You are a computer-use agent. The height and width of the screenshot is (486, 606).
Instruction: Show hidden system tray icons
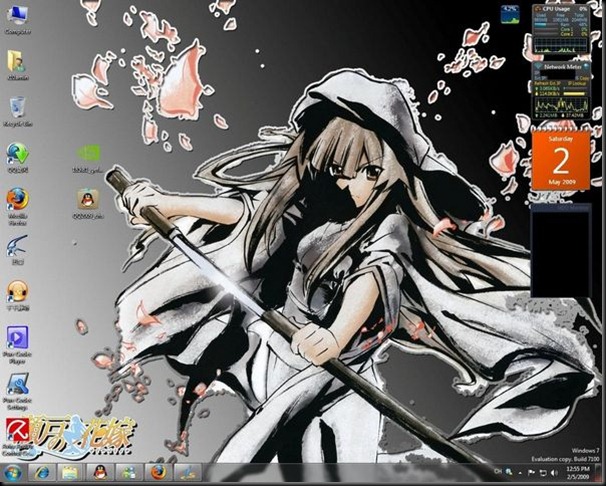(x=520, y=472)
